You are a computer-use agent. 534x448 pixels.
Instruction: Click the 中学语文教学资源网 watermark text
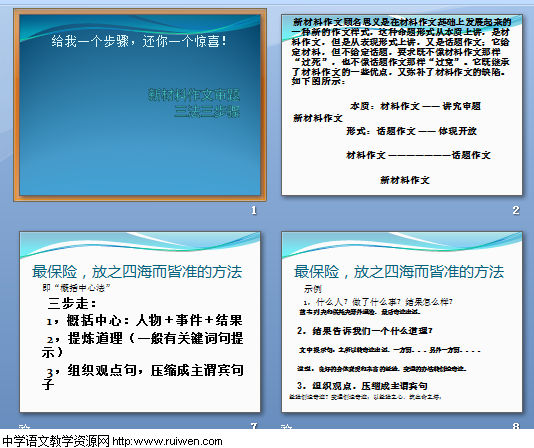pos(56,441)
